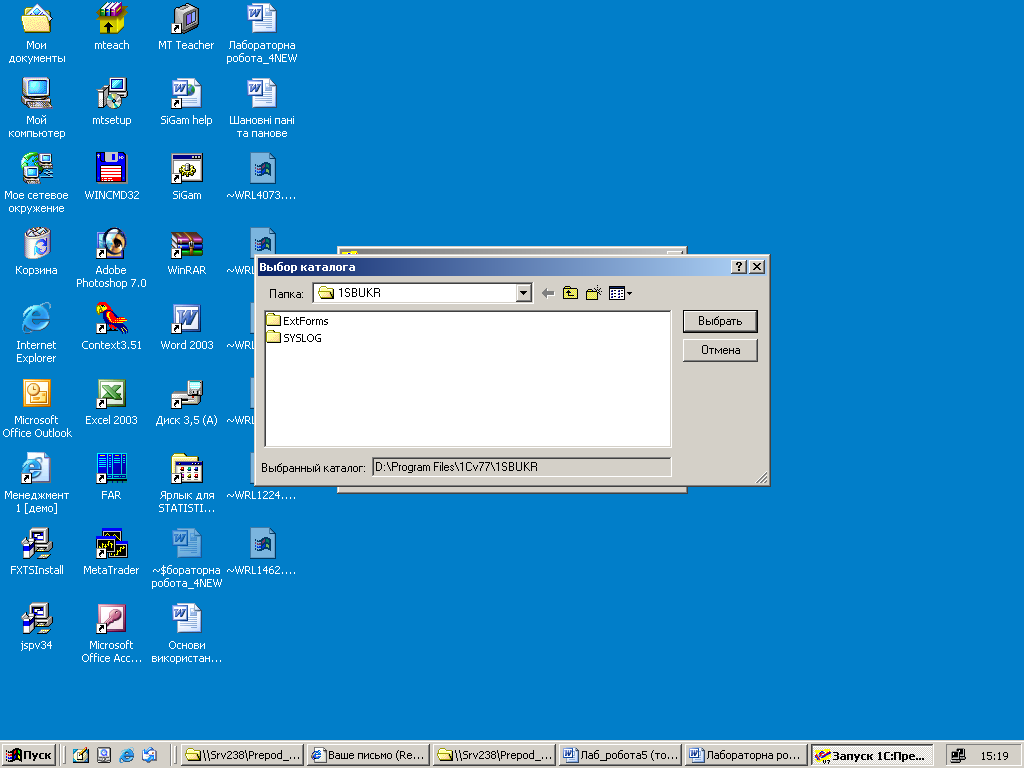Select the Ярлык для STATISTI... shortcut
Viewport: 1024px width, 768px height.
coord(187,483)
